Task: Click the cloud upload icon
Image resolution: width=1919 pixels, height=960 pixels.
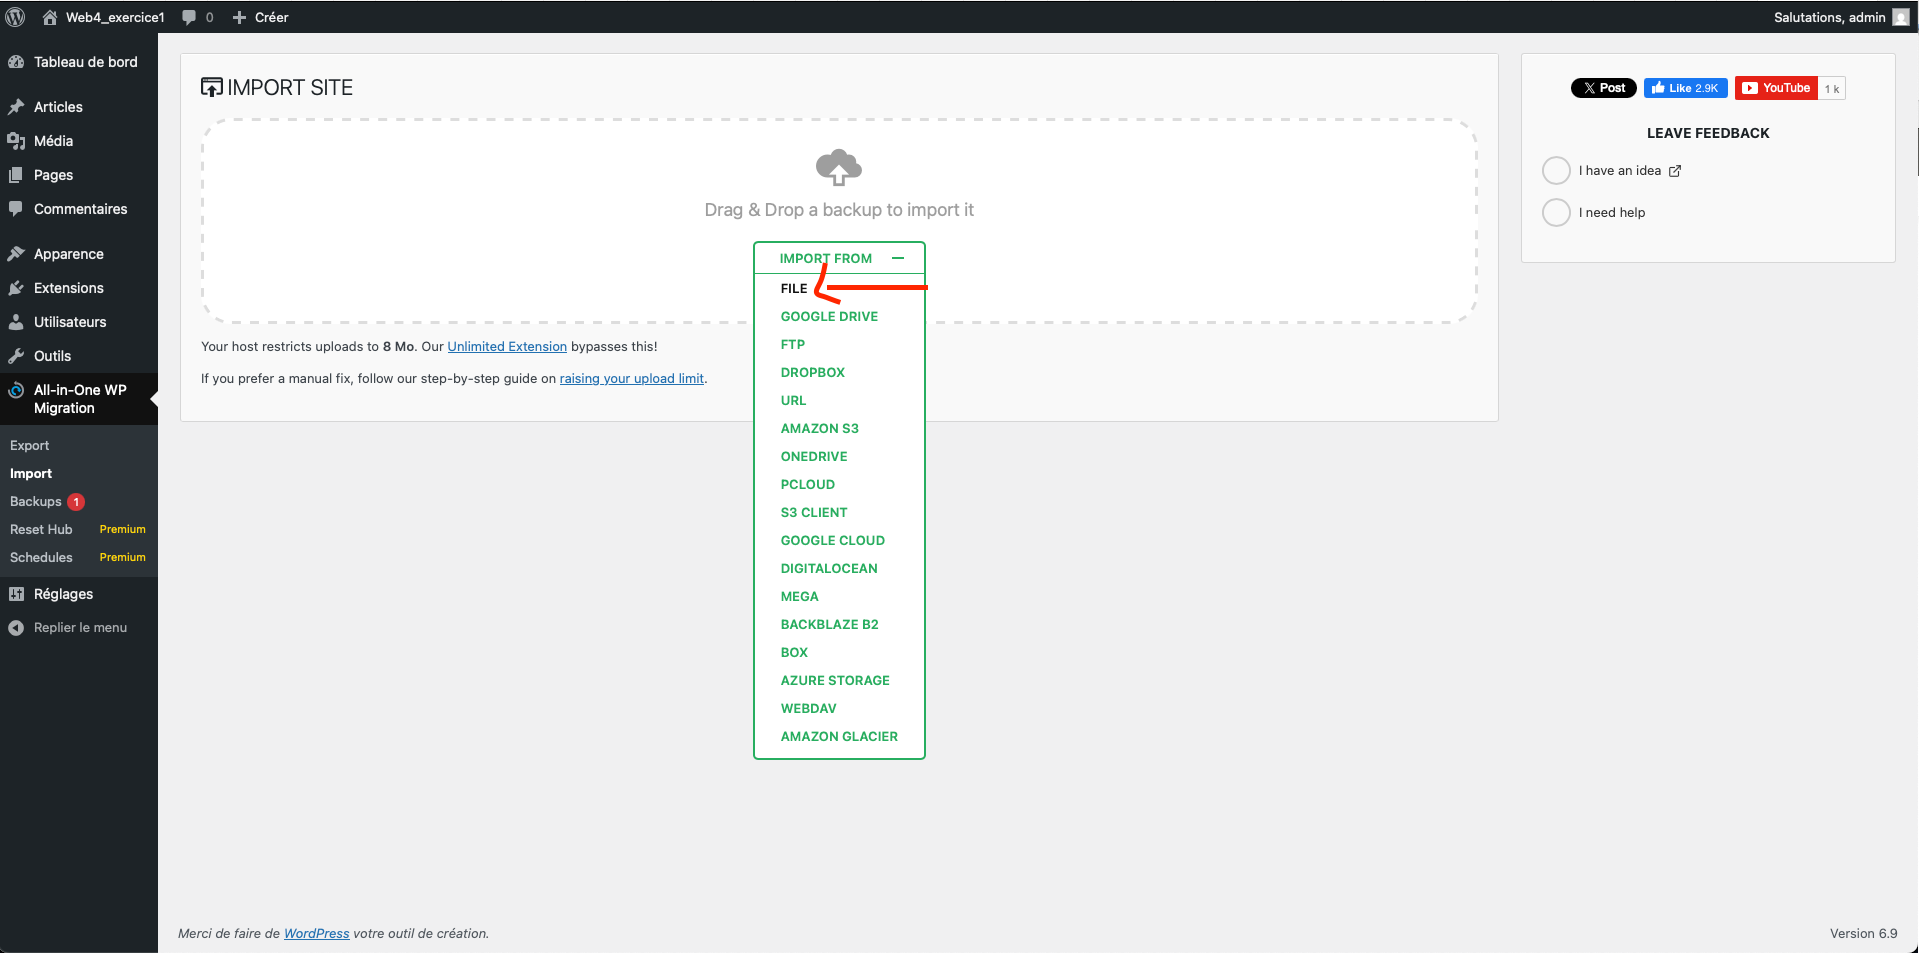Action: (838, 167)
